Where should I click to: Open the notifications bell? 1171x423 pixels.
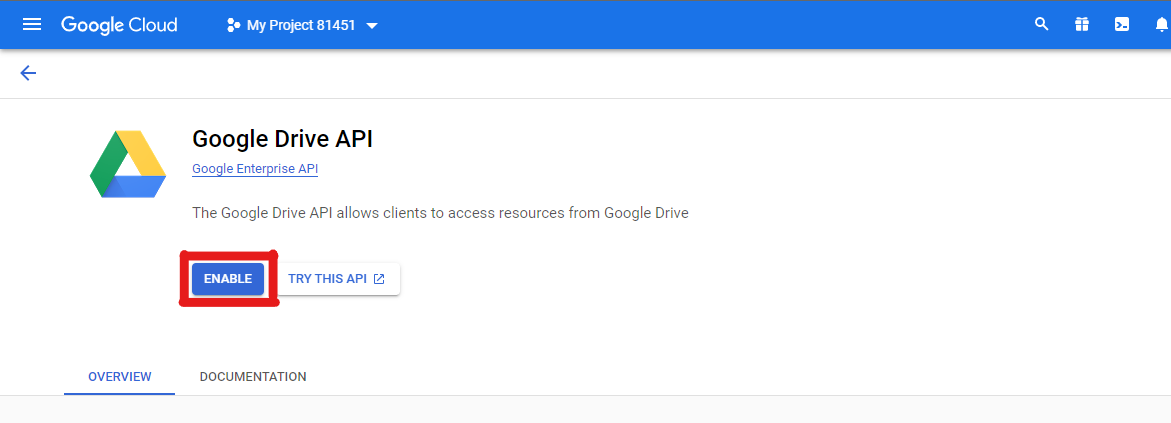pos(1161,25)
